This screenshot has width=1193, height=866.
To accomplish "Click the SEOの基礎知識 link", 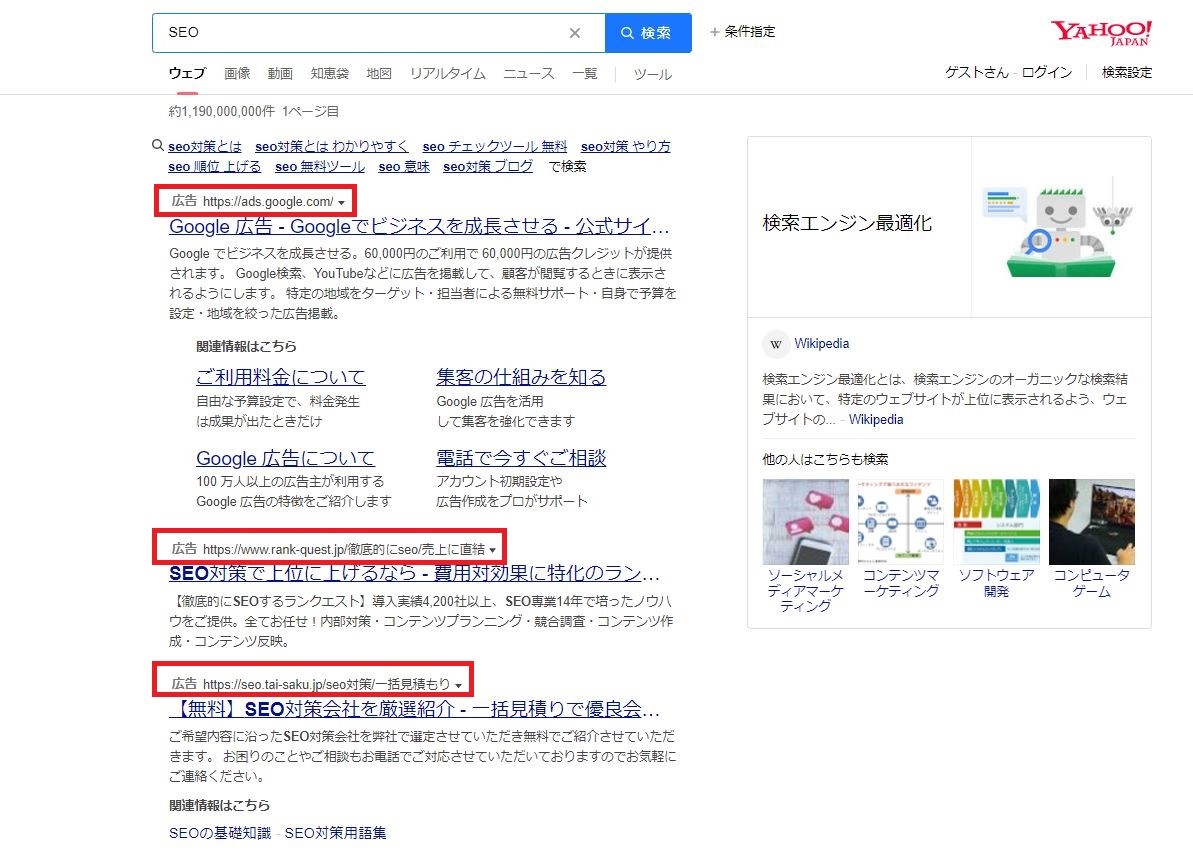I will coord(220,833).
